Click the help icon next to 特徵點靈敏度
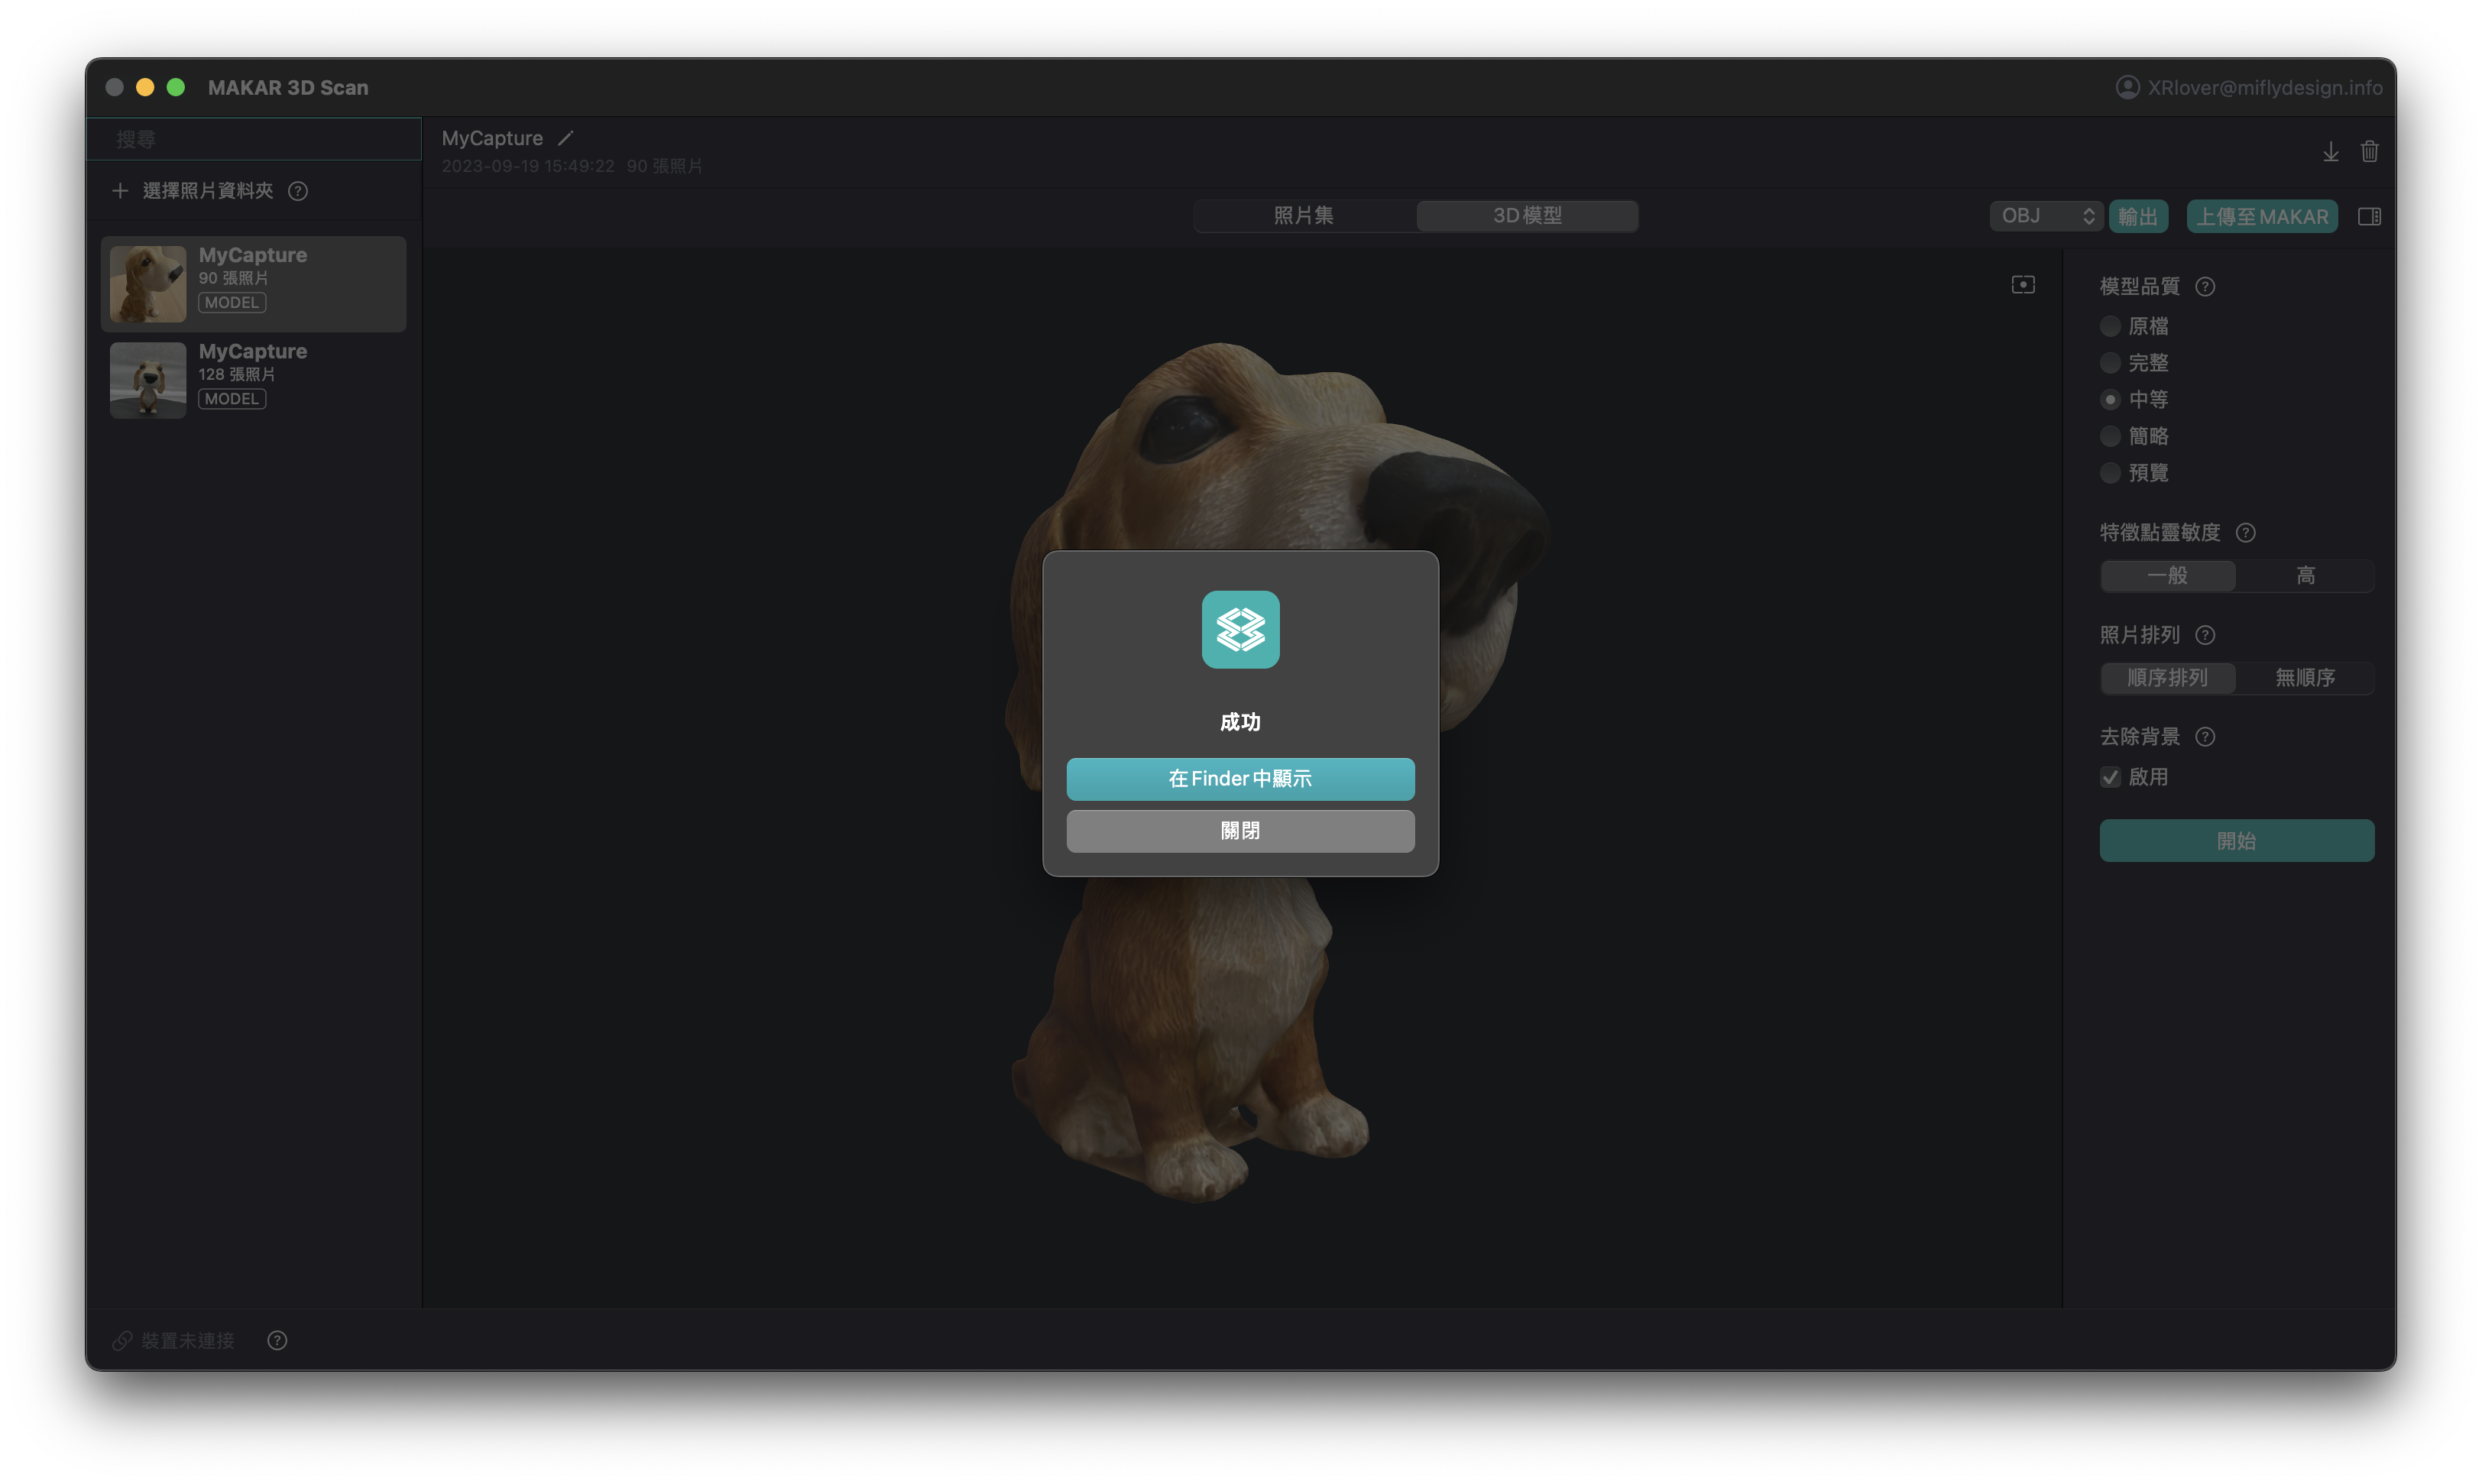This screenshot has height=1484, width=2482. pos(2245,533)
